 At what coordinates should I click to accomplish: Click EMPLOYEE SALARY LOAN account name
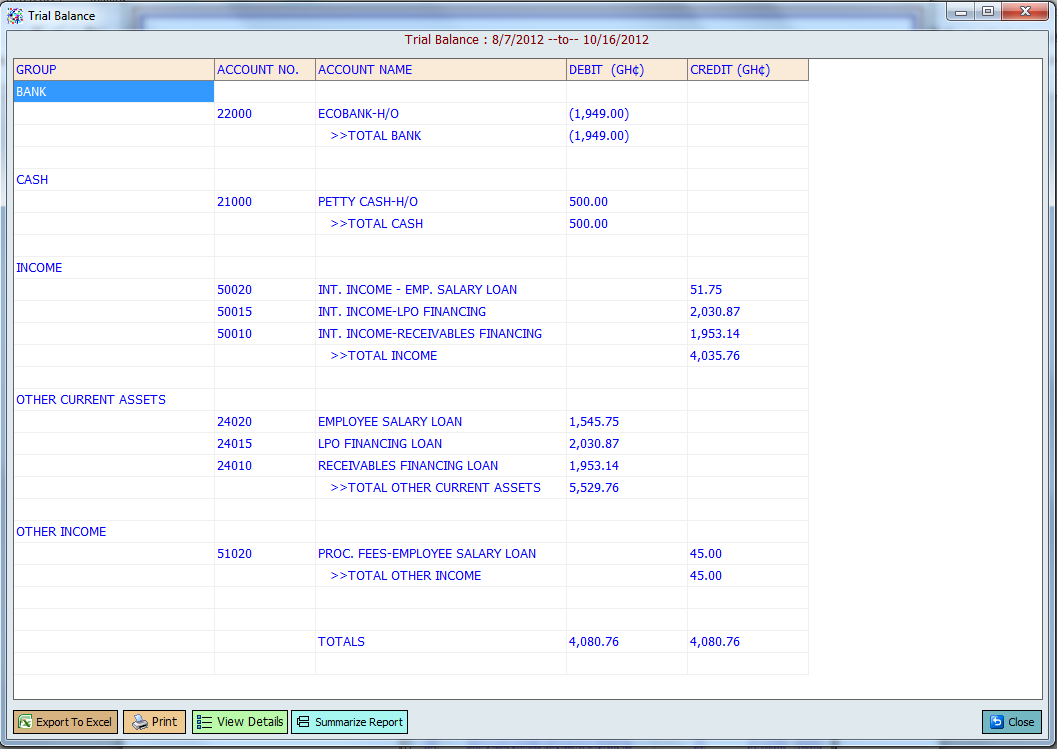(390, 422)
